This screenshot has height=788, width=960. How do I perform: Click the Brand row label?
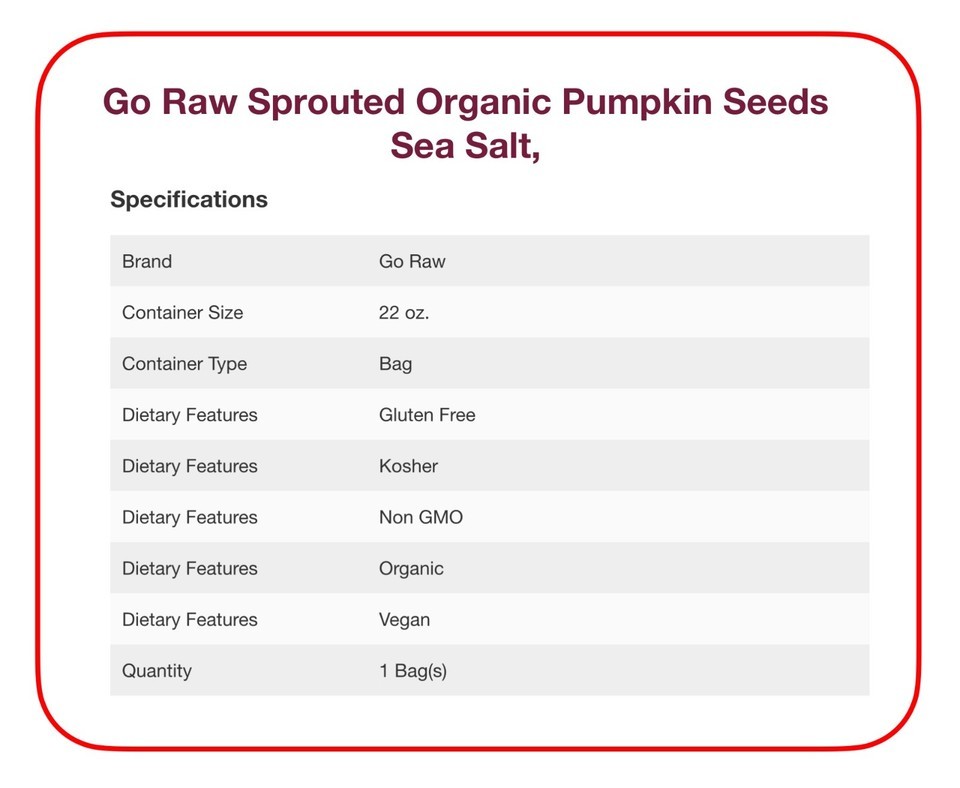pyautogui.click(x=147, y=261)
